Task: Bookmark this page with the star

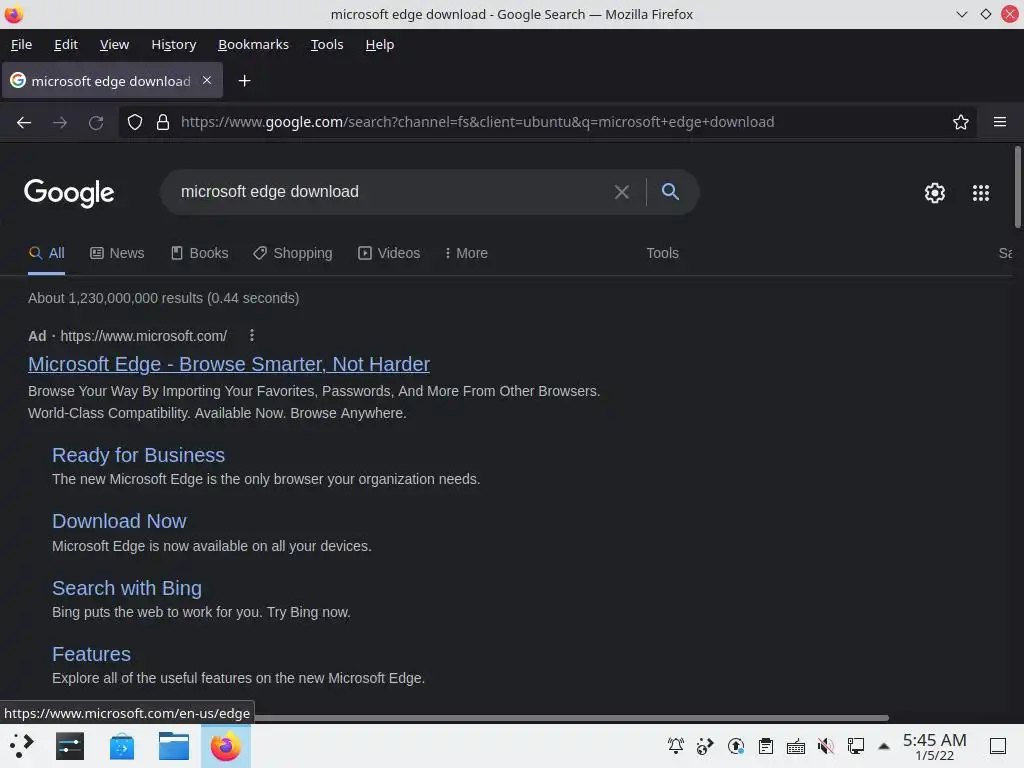Action: tap(961, 122)
